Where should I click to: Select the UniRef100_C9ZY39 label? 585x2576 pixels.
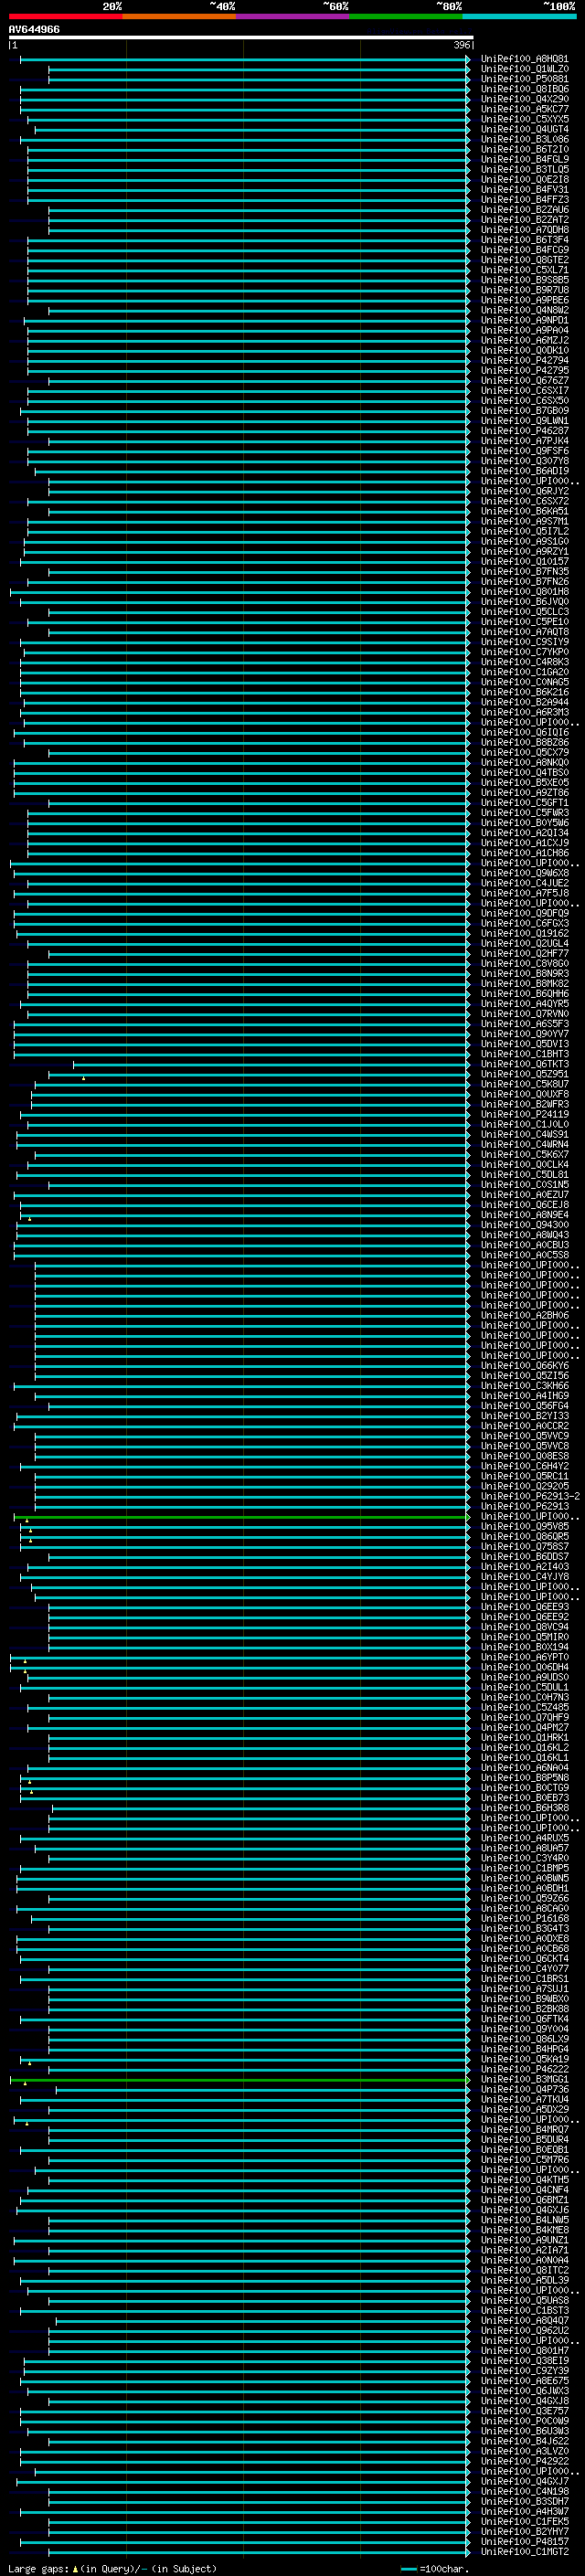pos(525,2370)
